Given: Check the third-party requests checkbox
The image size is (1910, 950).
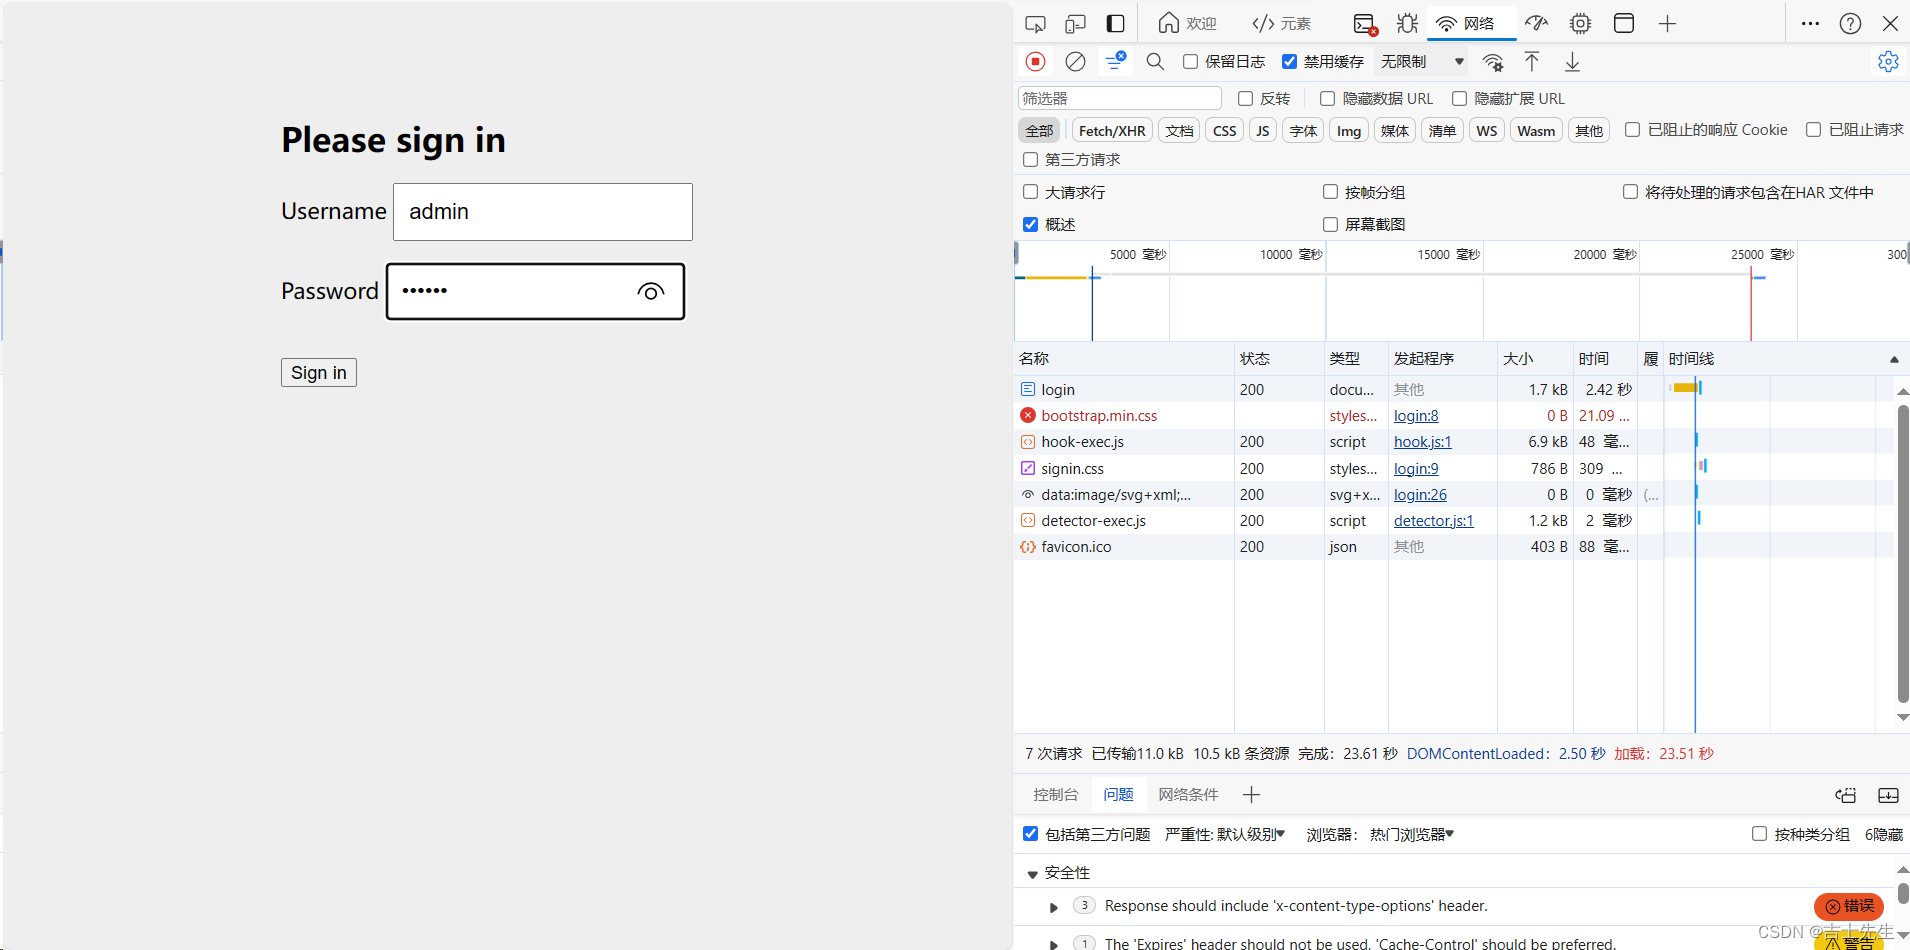Looking at the screenshot, I should tap(1031, 160).
